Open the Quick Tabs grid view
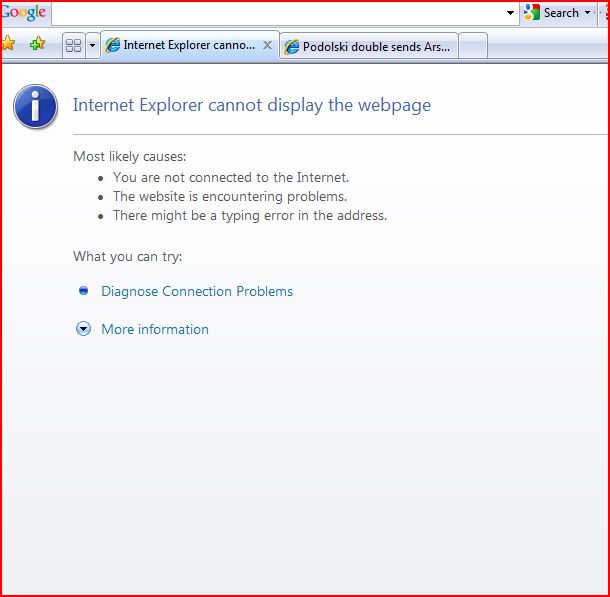The height and width of the screenshot is (597, 610). pos(74,46)
